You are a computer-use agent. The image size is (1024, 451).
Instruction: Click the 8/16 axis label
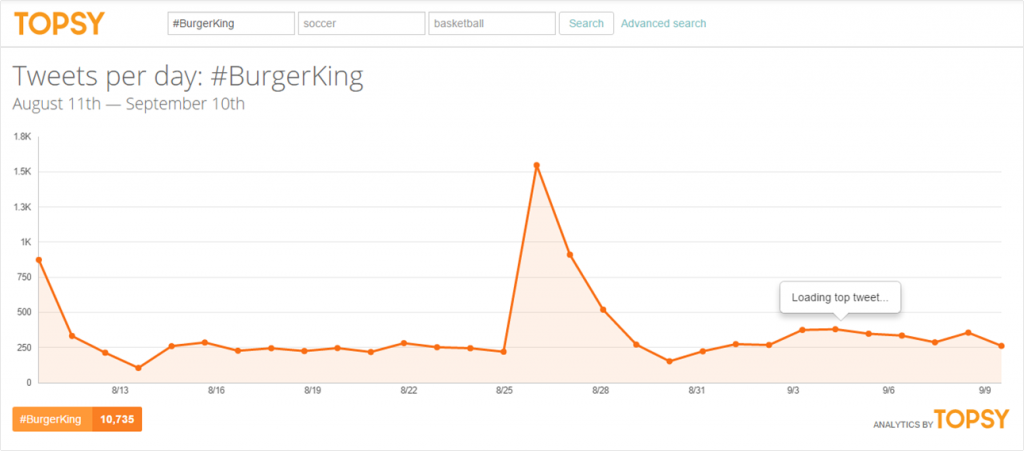click(216, 390)
